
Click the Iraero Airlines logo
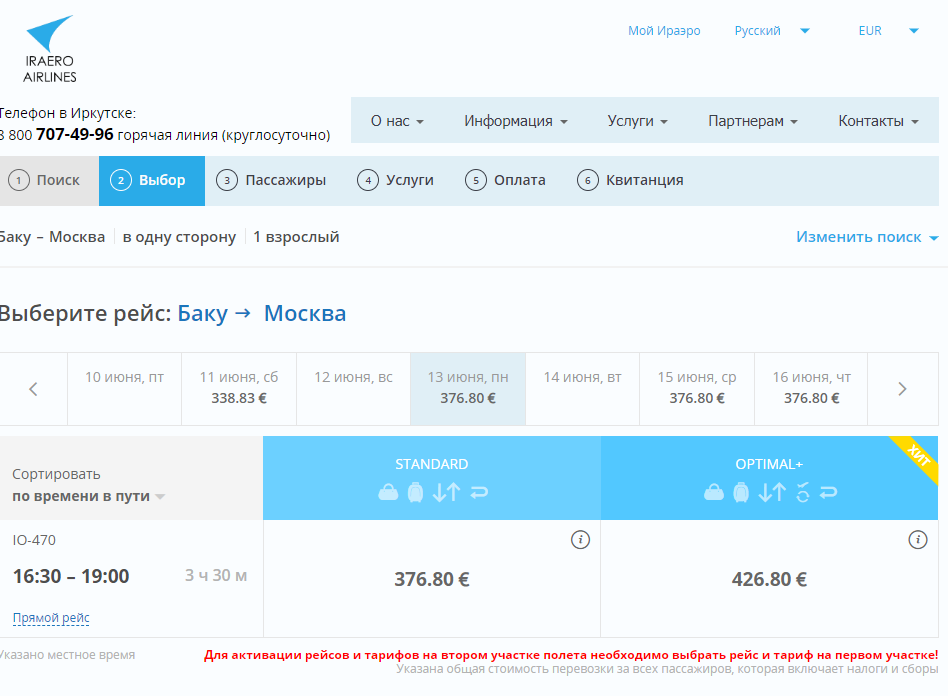(50, 48)
